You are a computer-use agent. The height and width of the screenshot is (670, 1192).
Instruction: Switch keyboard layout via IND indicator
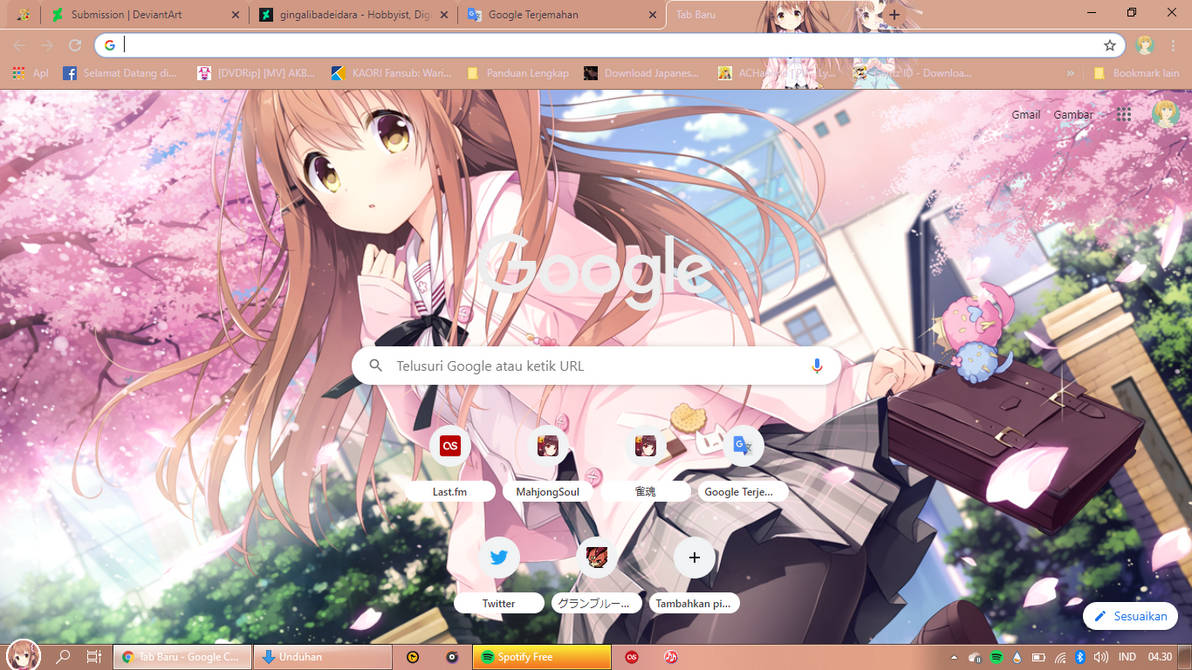point(1127,657)
